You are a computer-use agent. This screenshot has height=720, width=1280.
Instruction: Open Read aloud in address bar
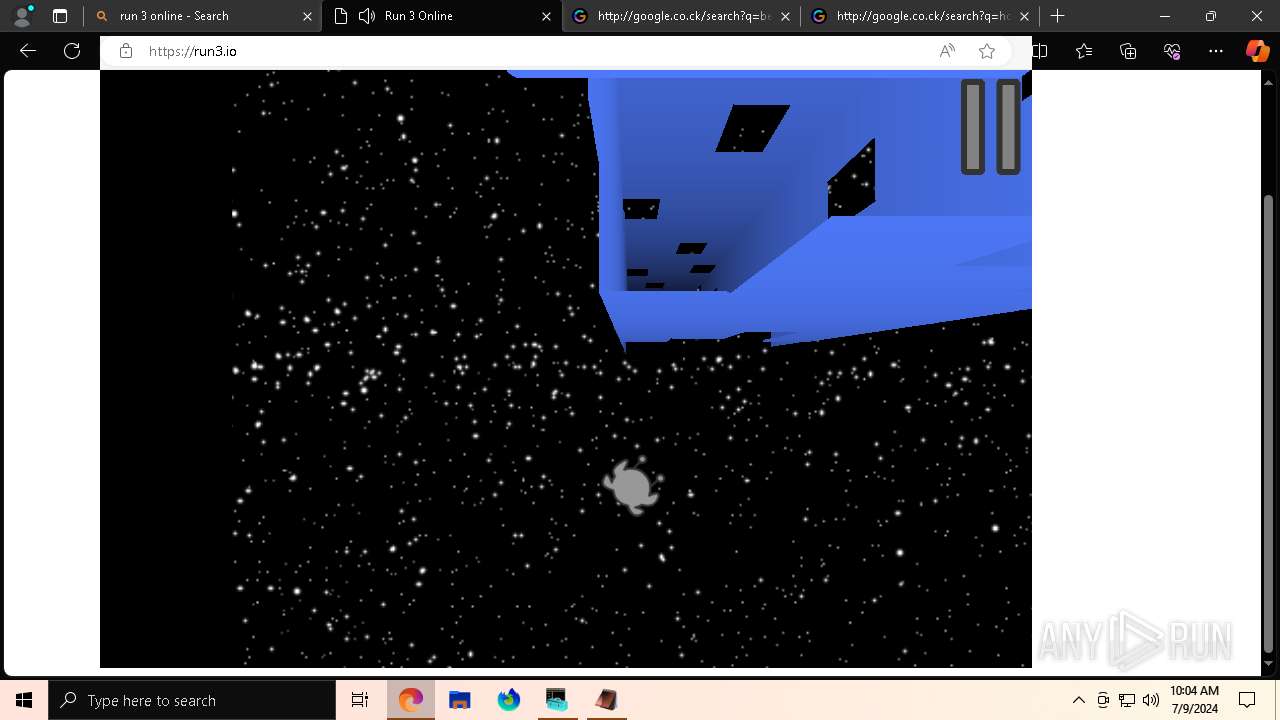pyautogui.click(x=947, y=51)
